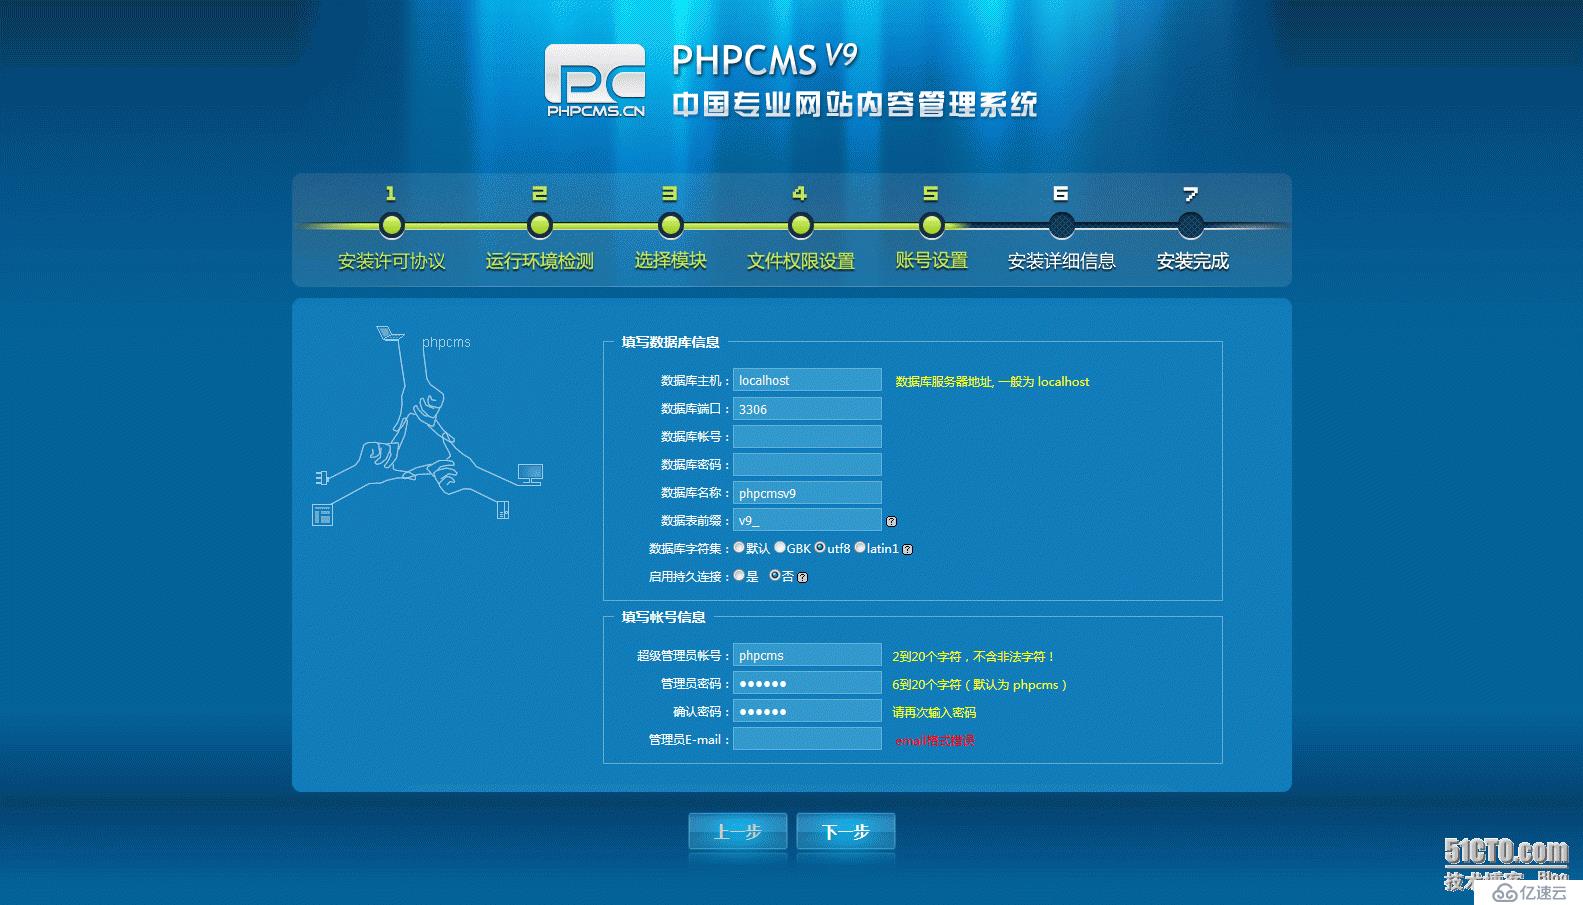Select the latin1 charset radio button
Image resolution: width=1583 pixels, height=905 pixels.
point(860,547)
